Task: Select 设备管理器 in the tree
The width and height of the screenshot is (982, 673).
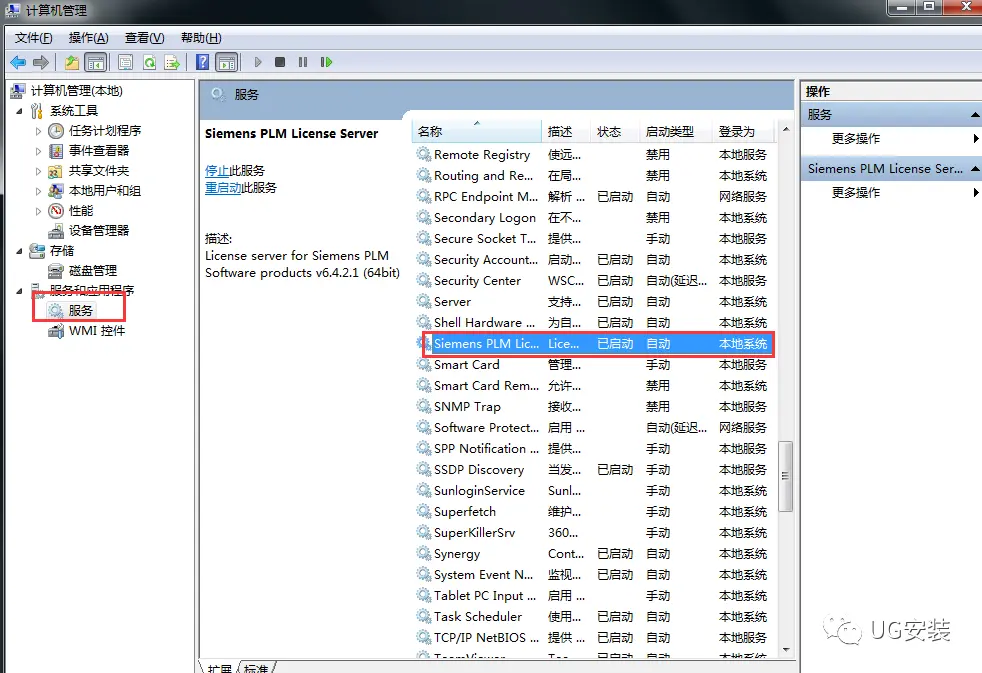Action: 98,231
